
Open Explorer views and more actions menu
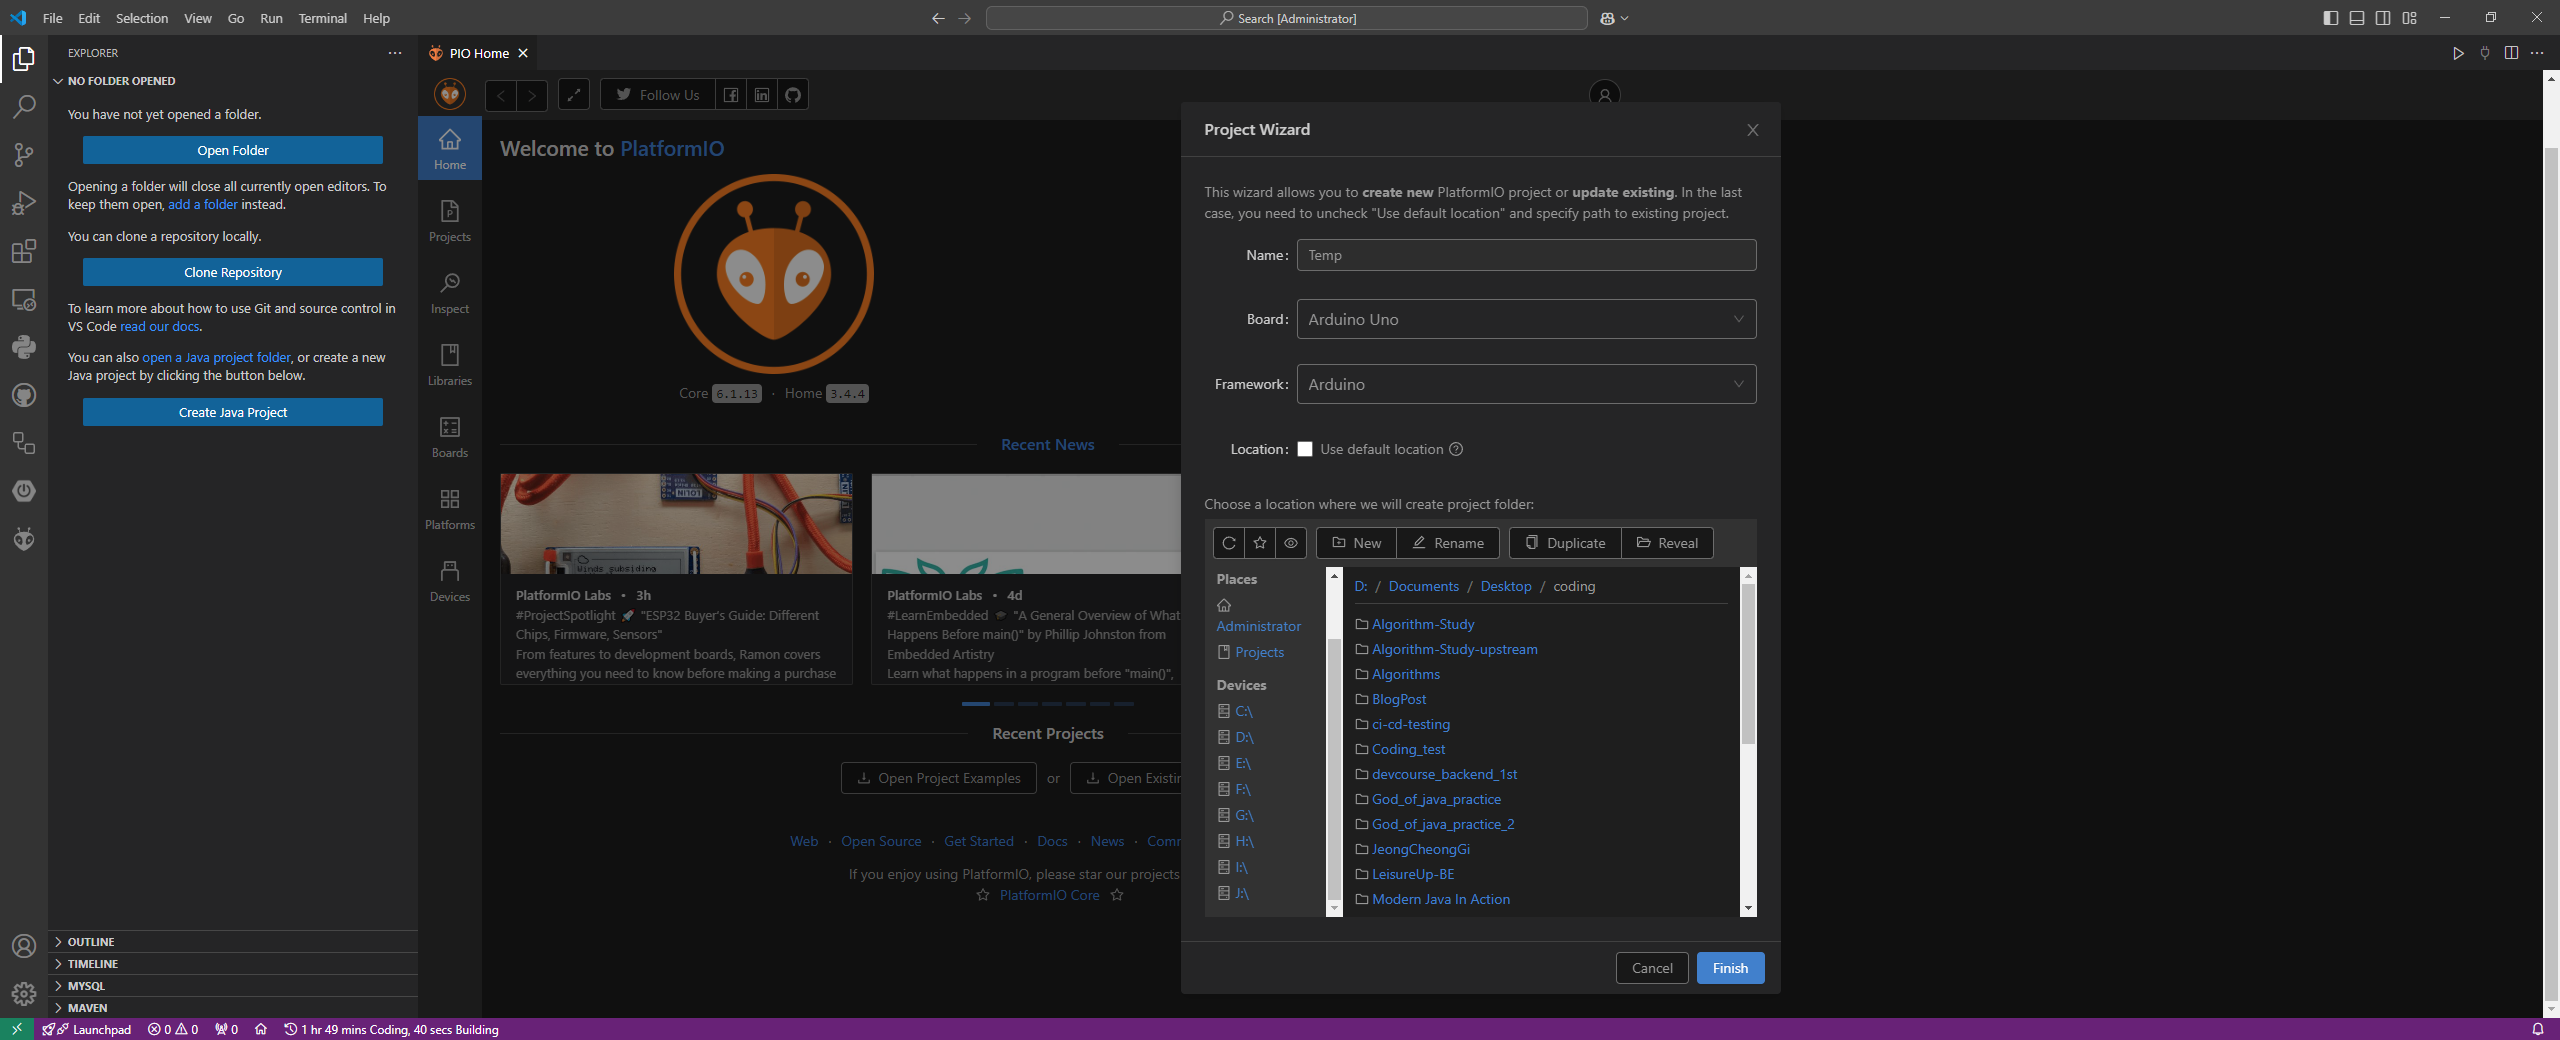click(395, 53)
